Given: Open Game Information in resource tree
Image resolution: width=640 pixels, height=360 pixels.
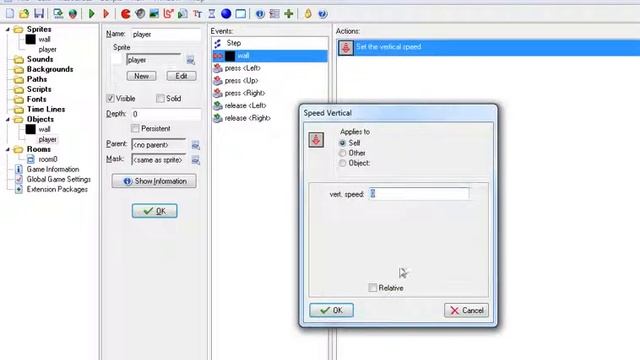Looking at the screenshot, I should [x=53, y=169].
